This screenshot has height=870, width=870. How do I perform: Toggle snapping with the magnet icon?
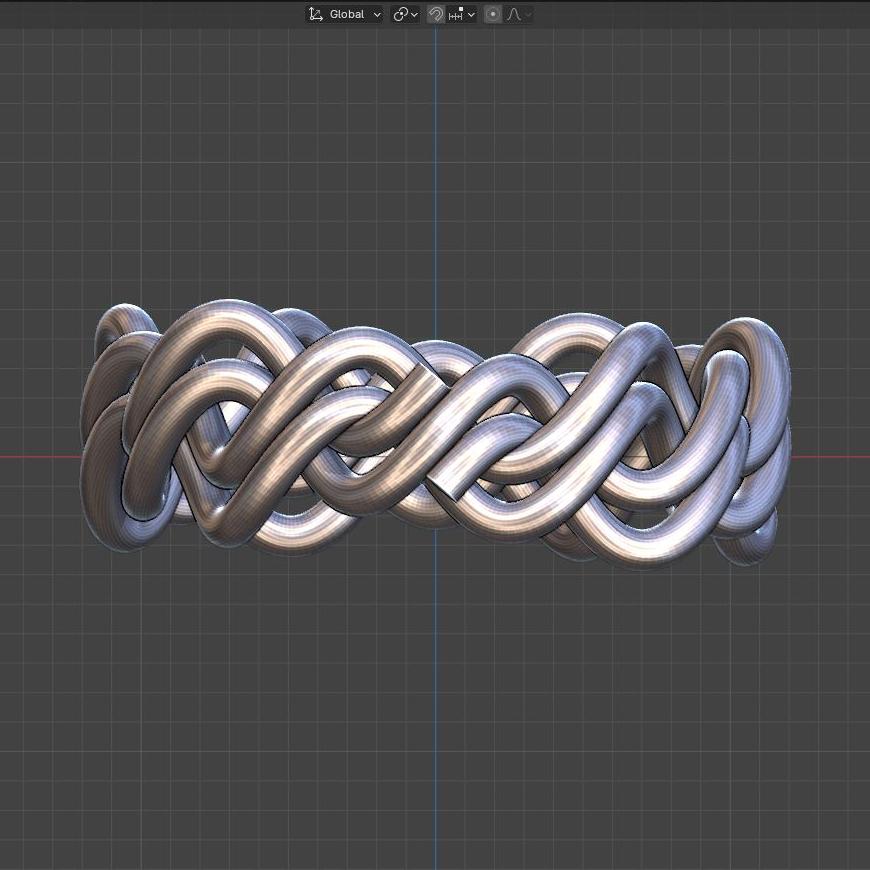tap(436, 14)
